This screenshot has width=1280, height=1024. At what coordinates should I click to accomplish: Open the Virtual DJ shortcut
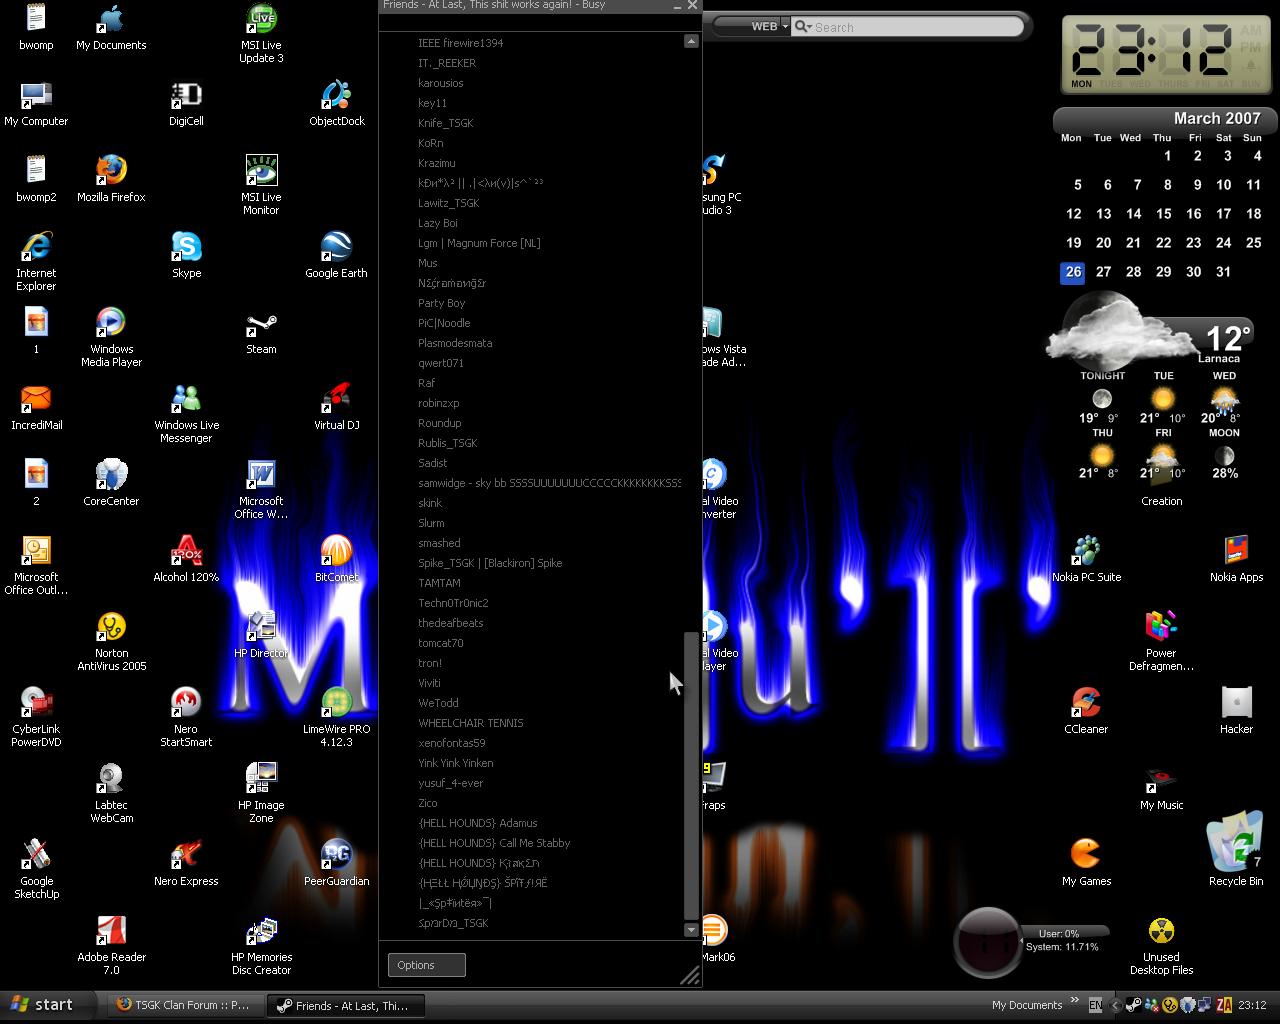(x=336, y=401)
